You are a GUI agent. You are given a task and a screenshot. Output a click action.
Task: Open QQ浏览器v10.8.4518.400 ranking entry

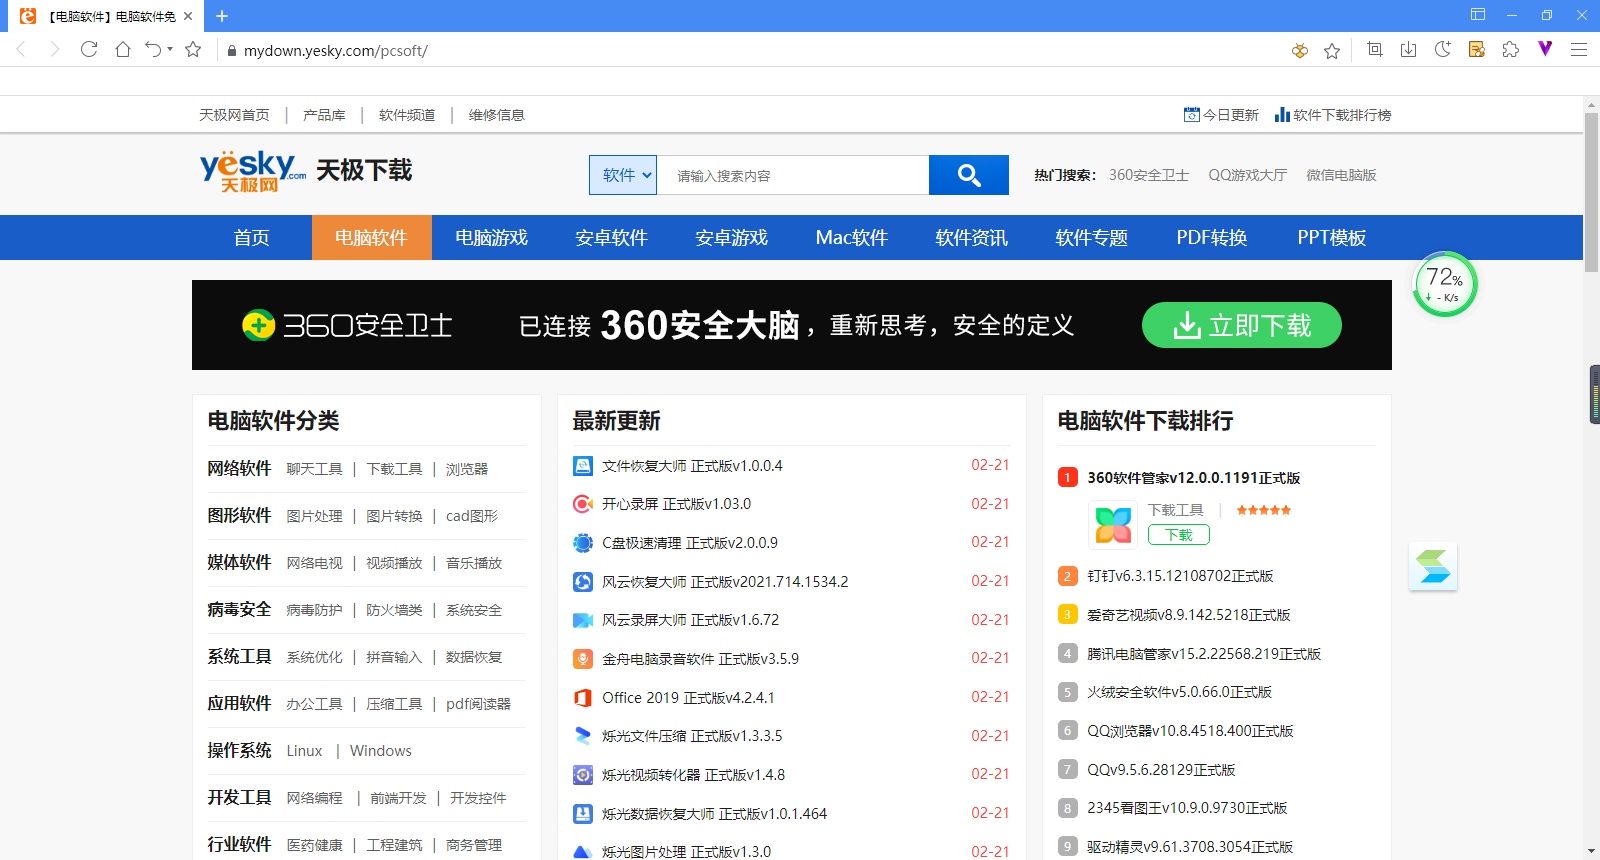pyautogui.click(x=1190, y=731)
